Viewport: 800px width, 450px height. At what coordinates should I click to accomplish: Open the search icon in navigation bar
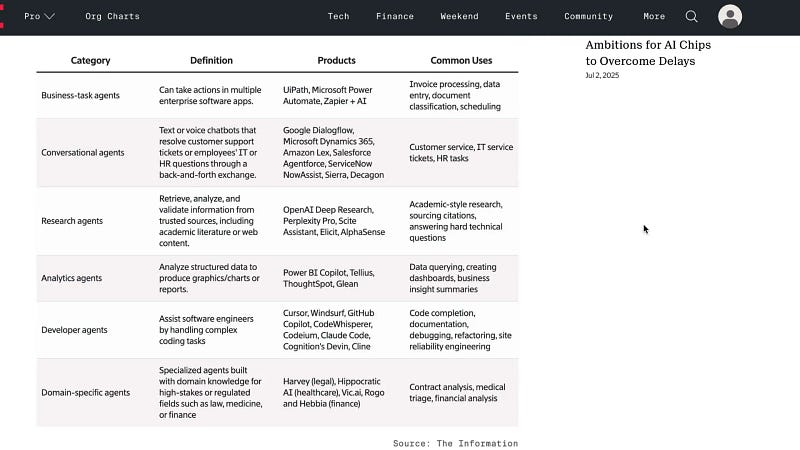[691, 16]
